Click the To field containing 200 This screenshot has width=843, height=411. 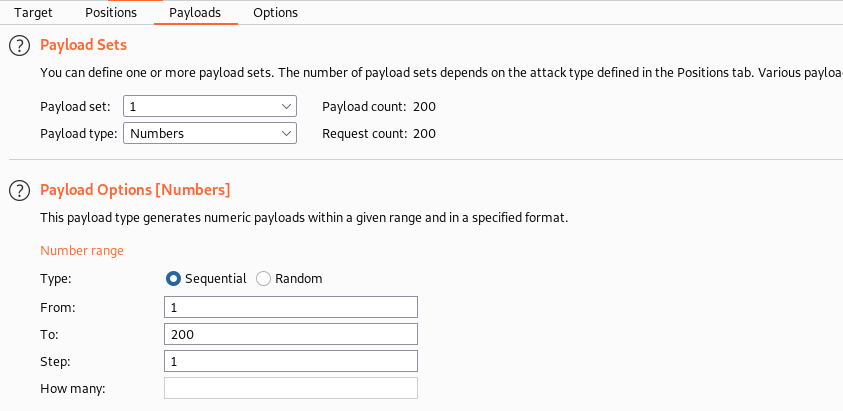[x=290, y=334]
